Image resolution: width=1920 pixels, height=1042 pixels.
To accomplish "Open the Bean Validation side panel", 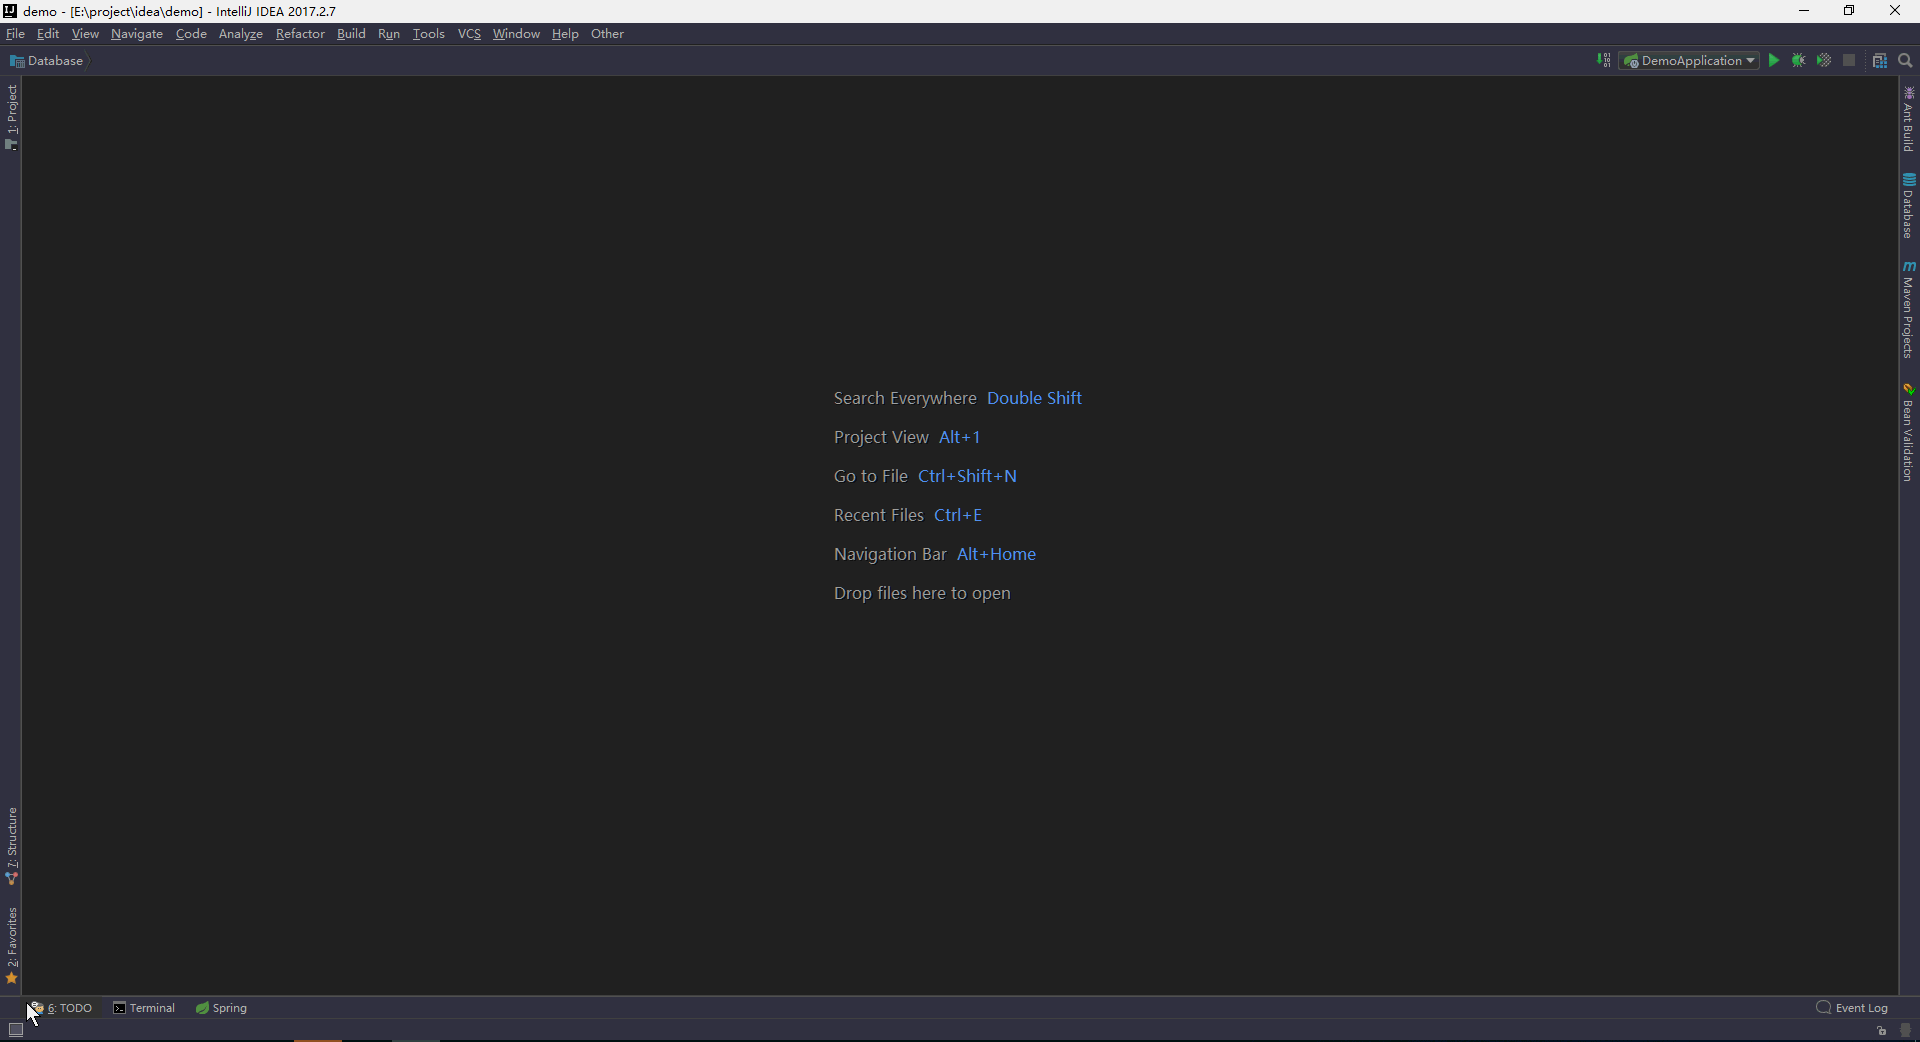I will tap(1909, 432).
